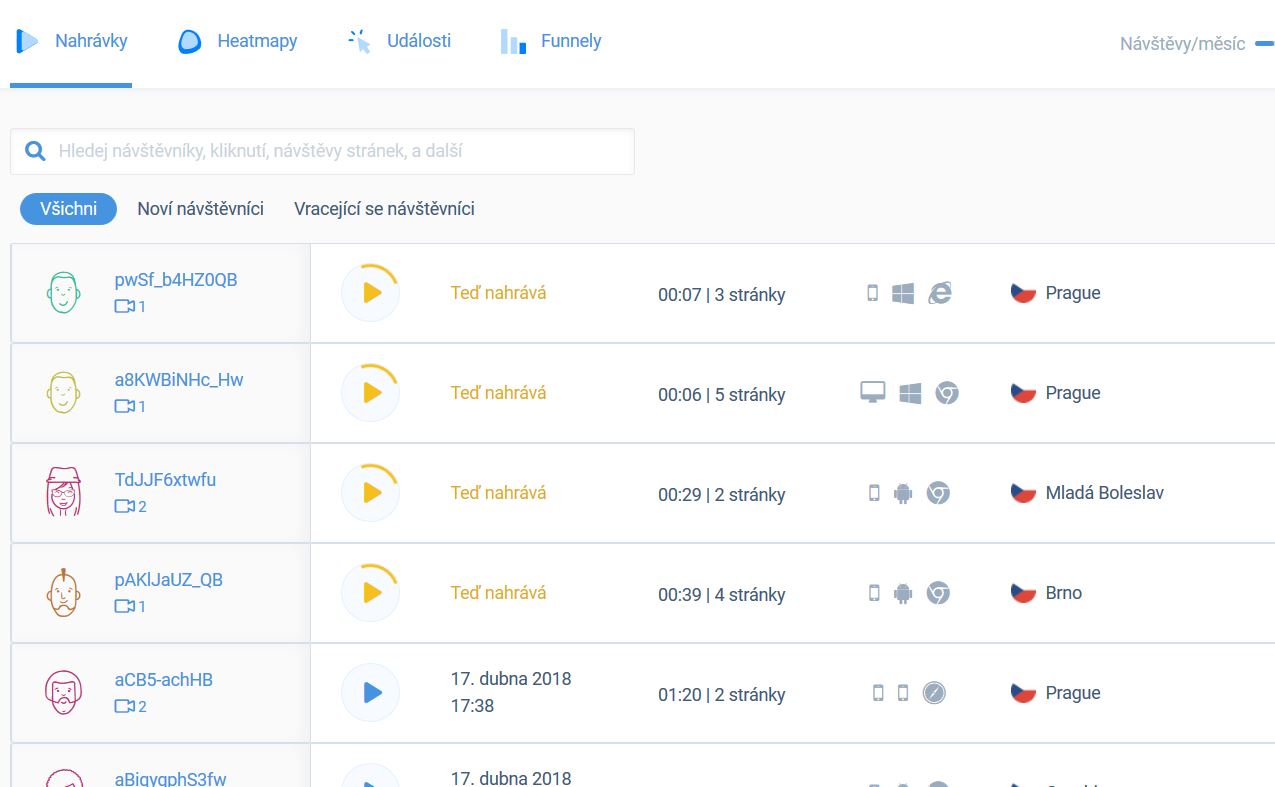Click the Android icon in Mladá Boleslav row
1275x787 pixels.
[x=903, y=493]
